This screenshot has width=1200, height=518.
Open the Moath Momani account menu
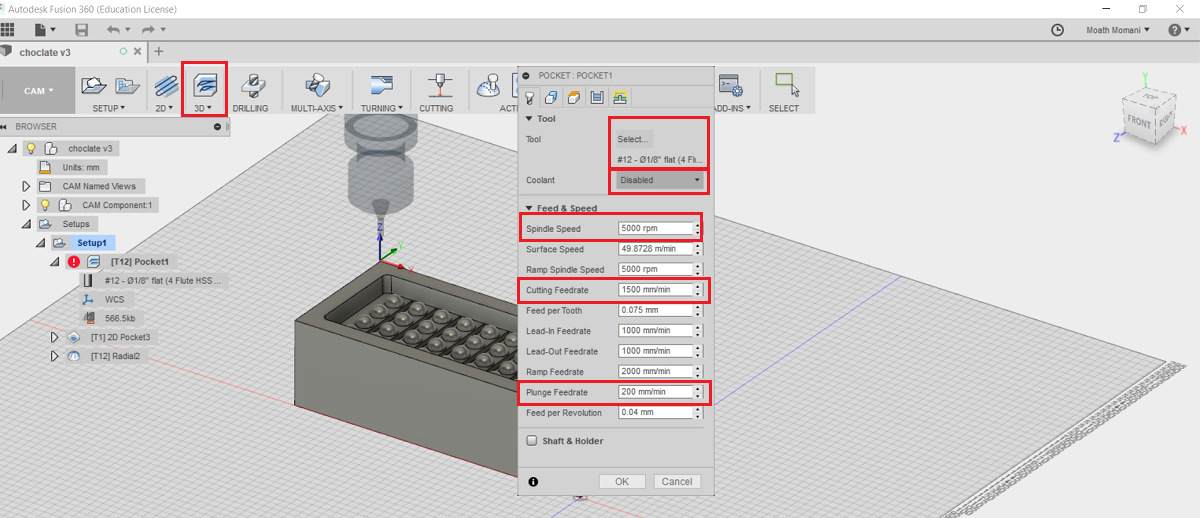(1118, 30)
